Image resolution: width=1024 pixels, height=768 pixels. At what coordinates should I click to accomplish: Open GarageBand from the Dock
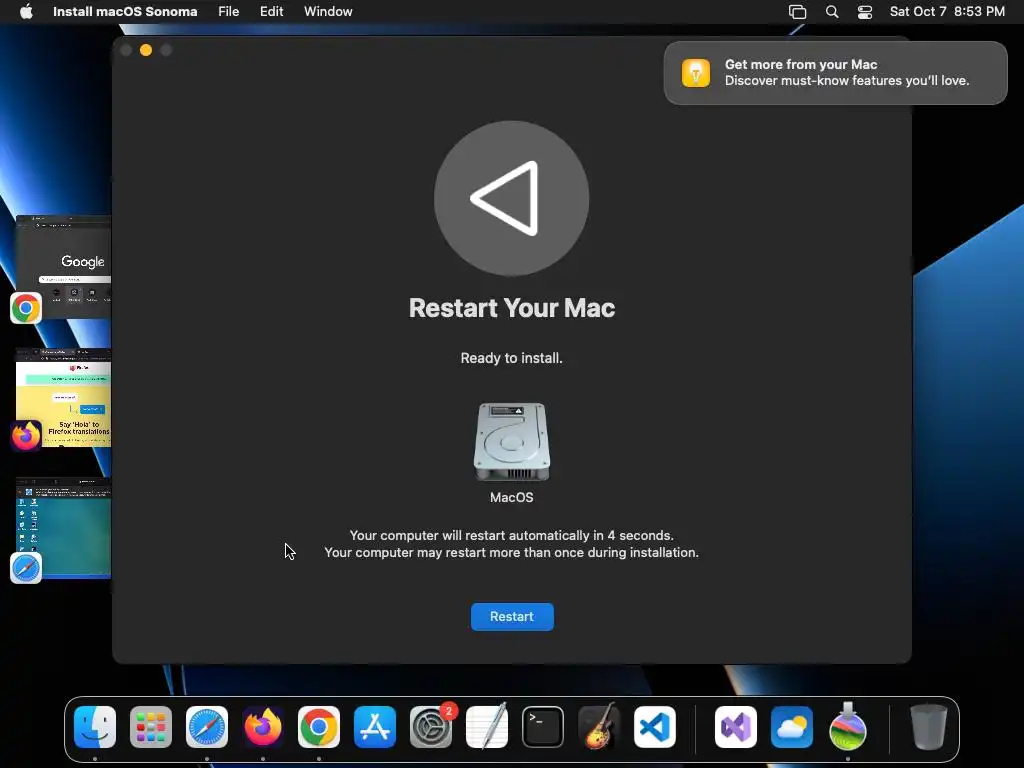click(x=599, y=726)
